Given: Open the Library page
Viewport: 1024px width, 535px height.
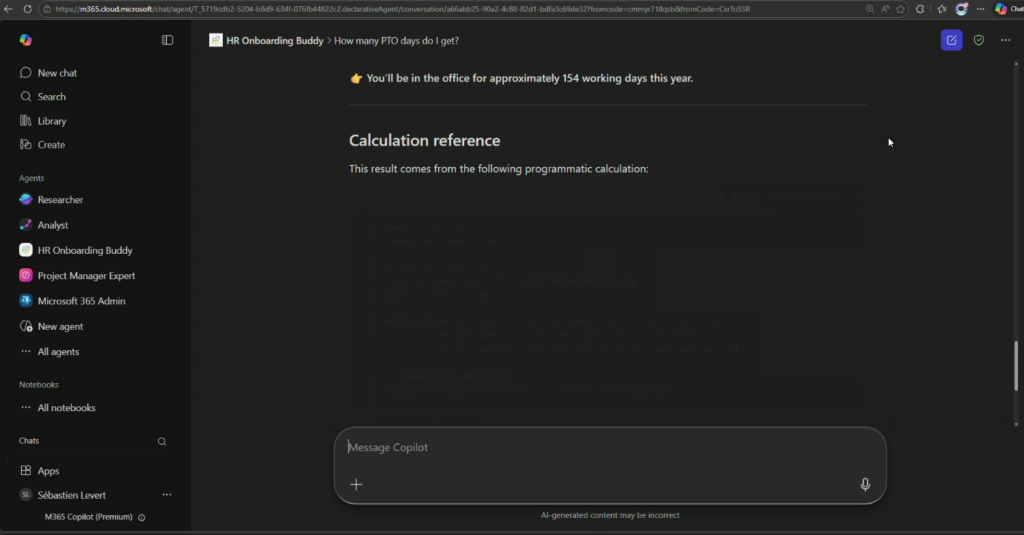Looking at the screenshot, I should (x=52, y=121).
